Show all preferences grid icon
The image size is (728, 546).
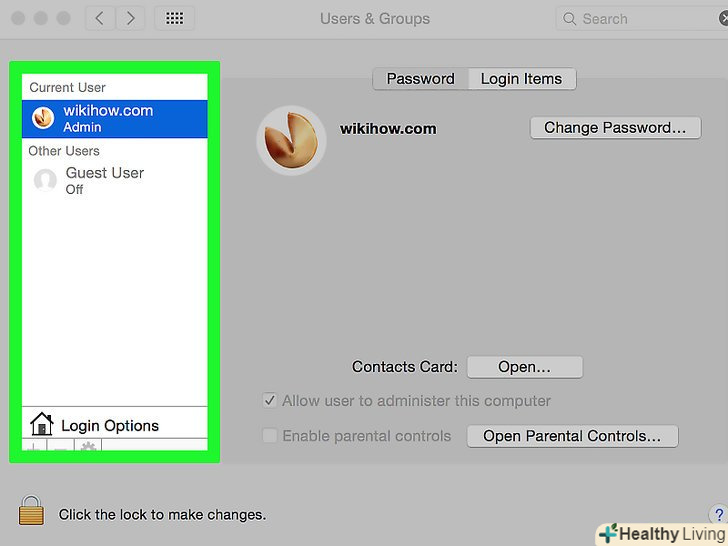click(x=175, y=19)
